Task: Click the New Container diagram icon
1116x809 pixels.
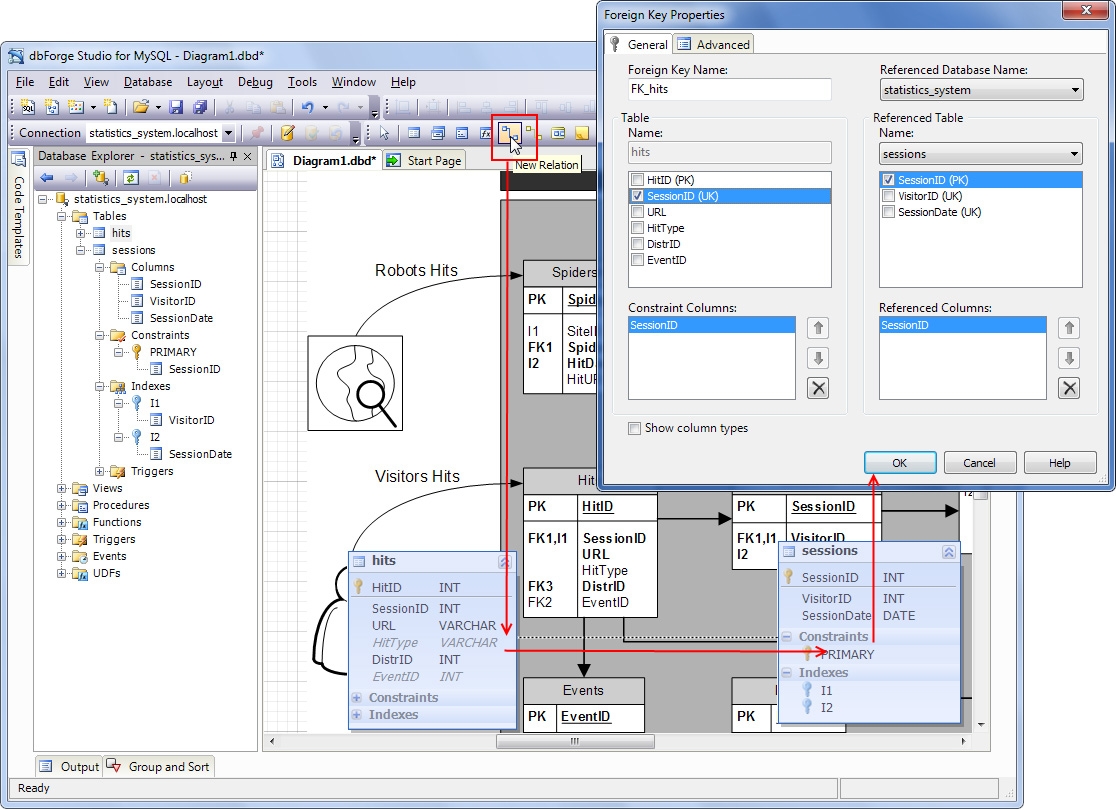Action: [x=559, y=133]
